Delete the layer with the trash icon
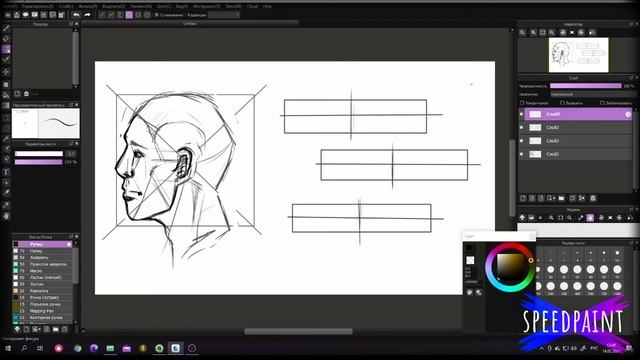 593,198
